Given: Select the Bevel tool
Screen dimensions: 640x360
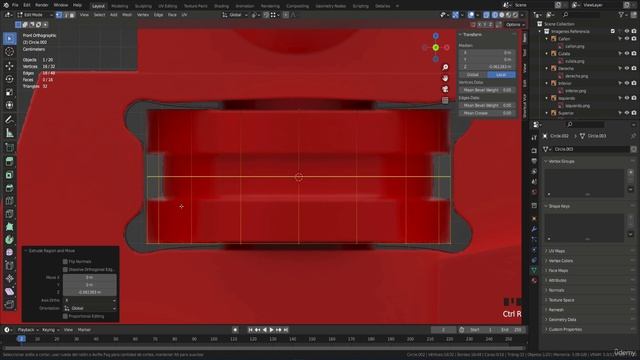Looking at the screenshot, I should click(x=9, y=188).
